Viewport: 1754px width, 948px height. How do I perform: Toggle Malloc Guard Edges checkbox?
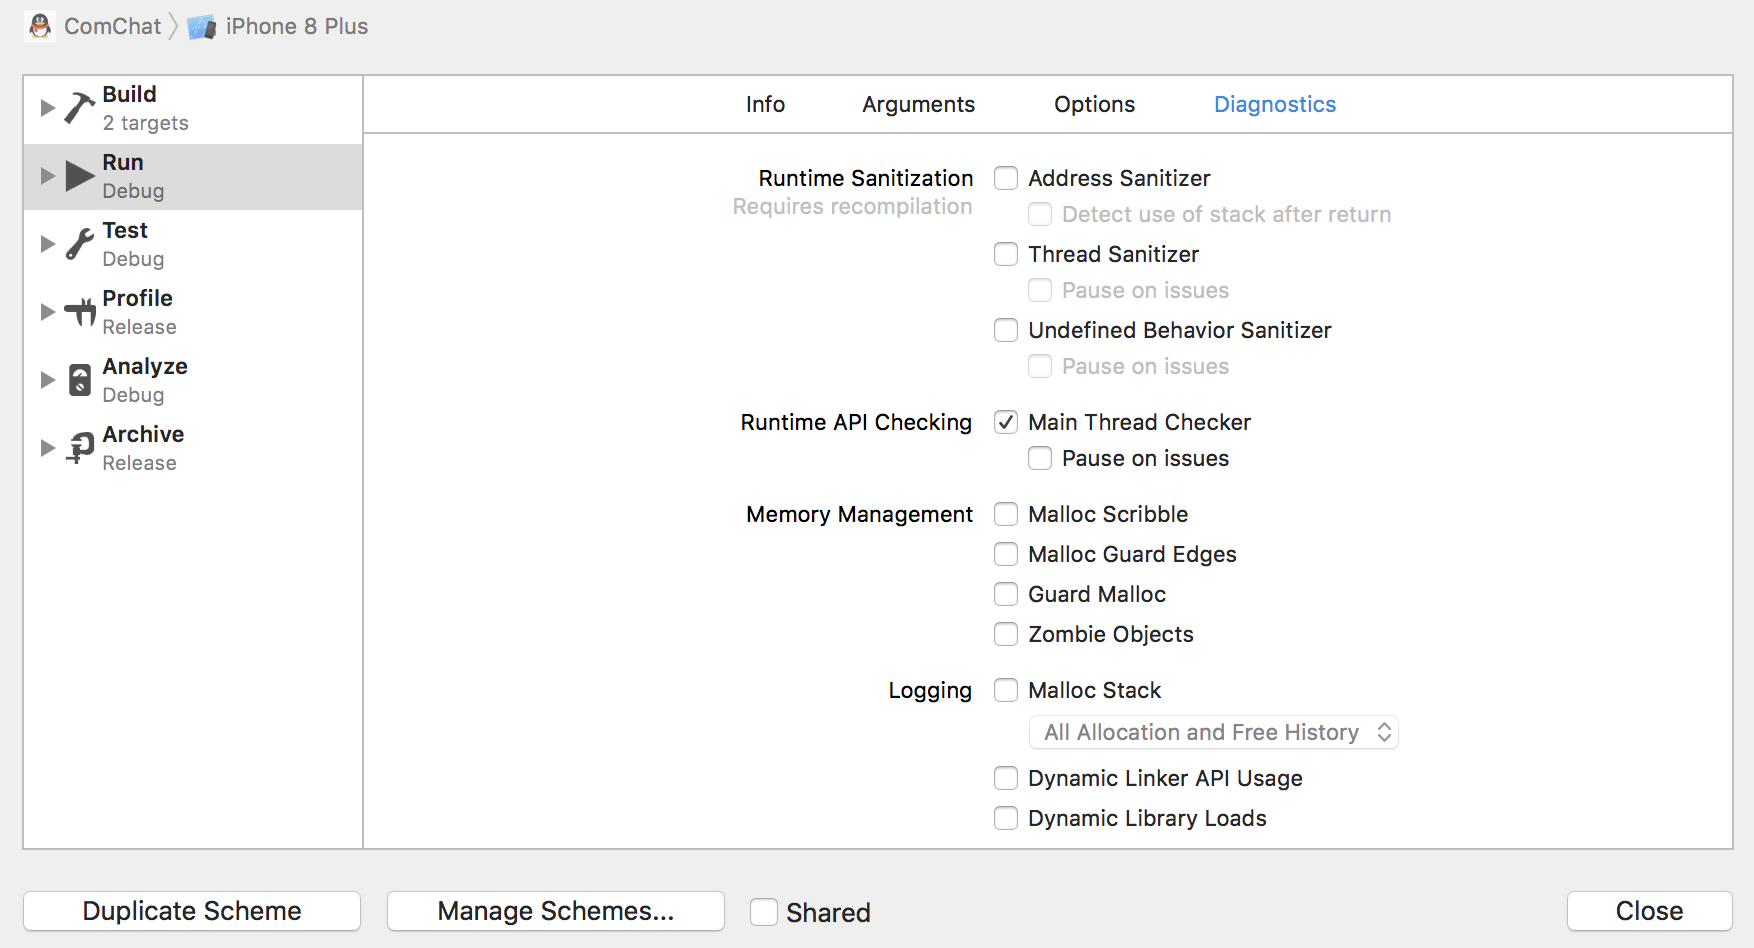click(x=1006, y=554)
